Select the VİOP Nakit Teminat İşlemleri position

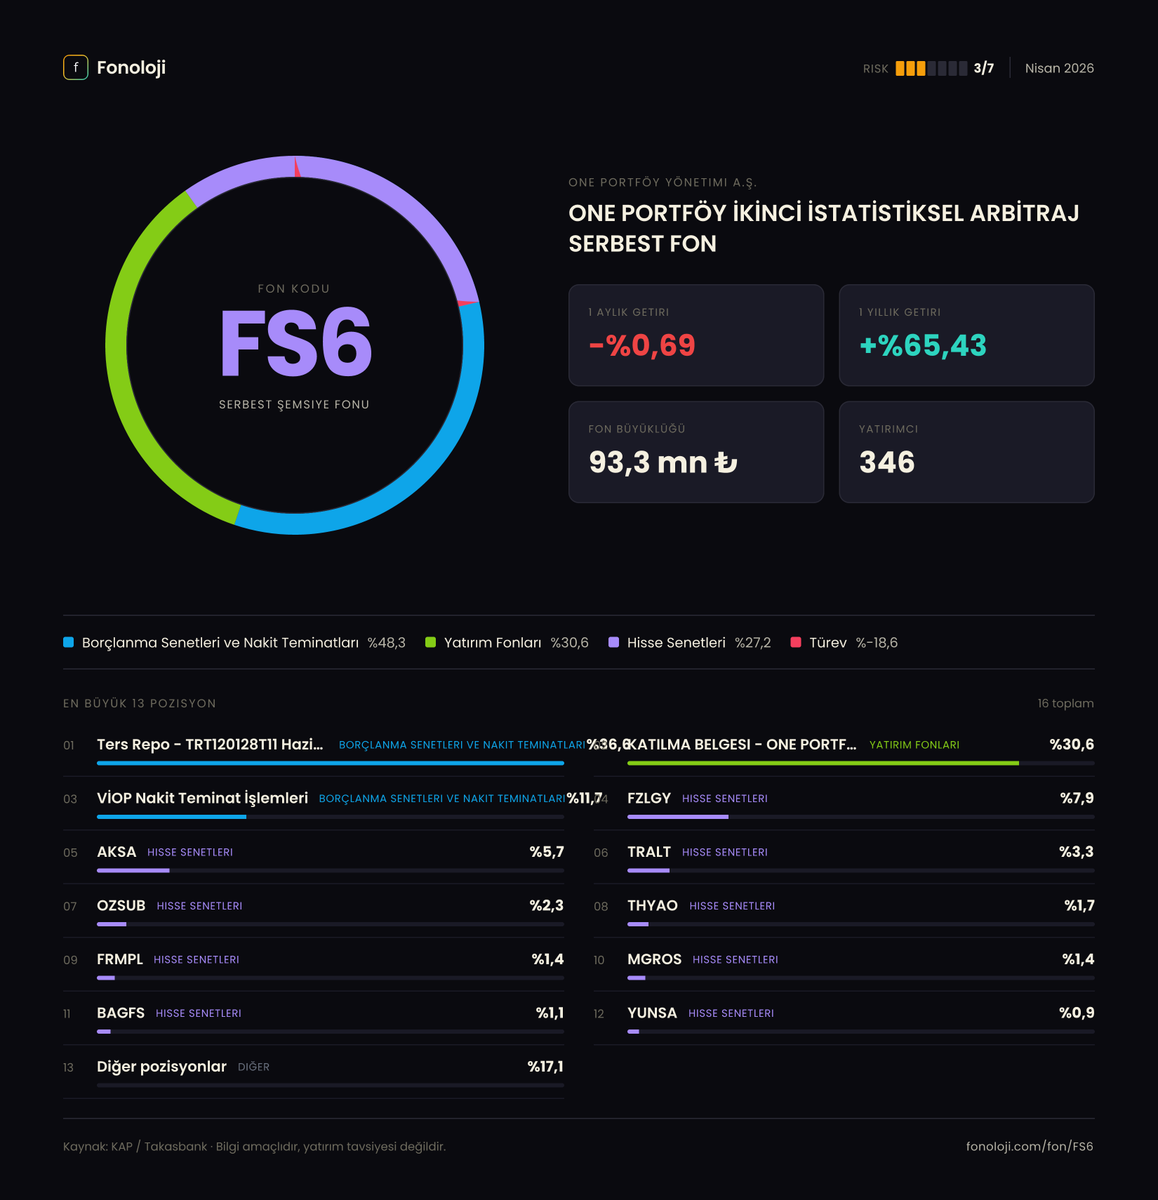[x=313, y=804]
